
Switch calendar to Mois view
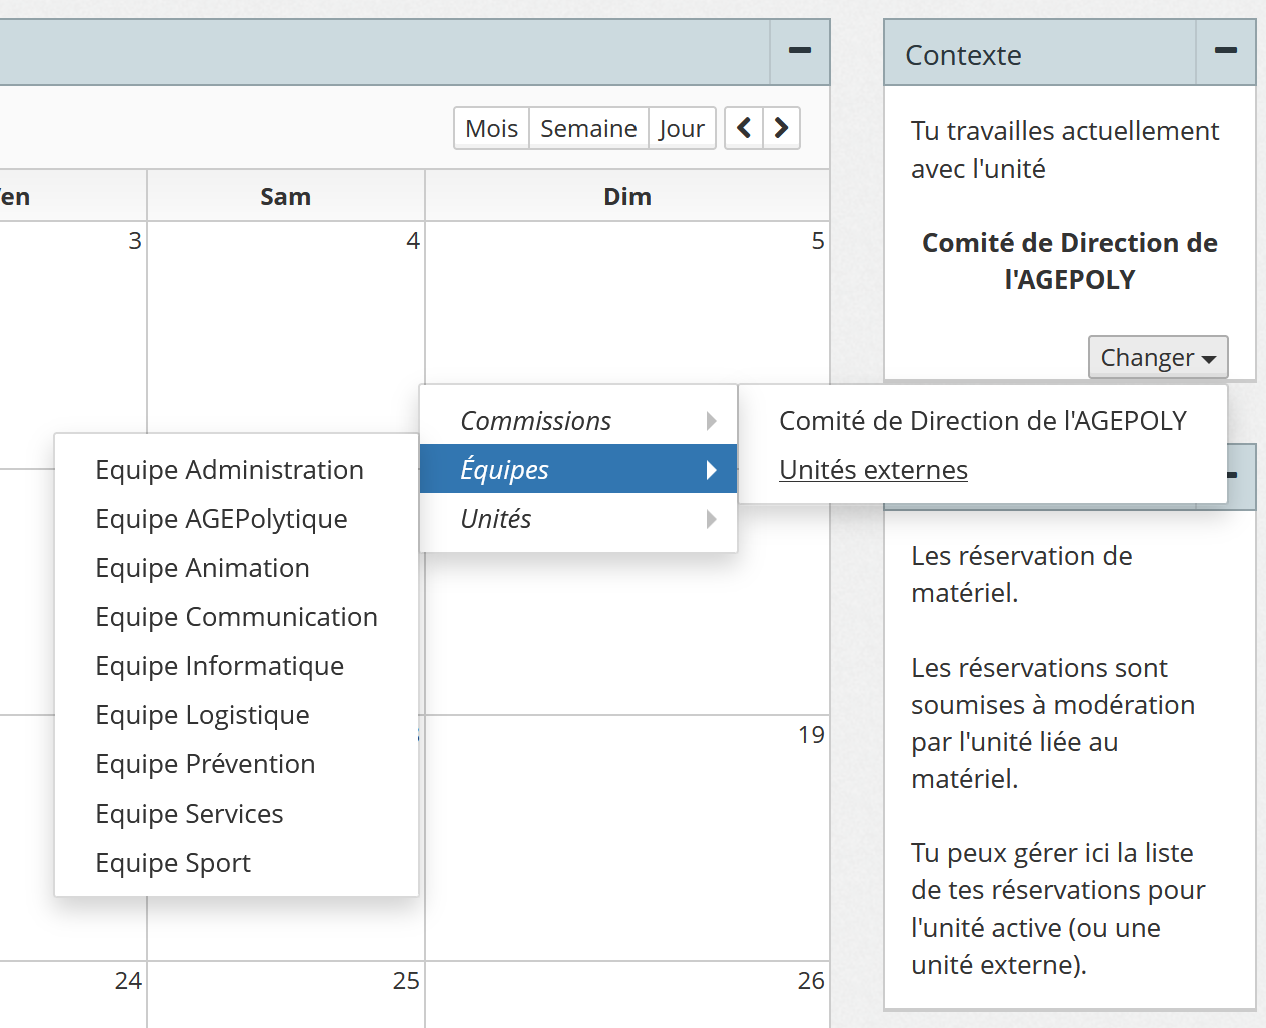(491, 128)
